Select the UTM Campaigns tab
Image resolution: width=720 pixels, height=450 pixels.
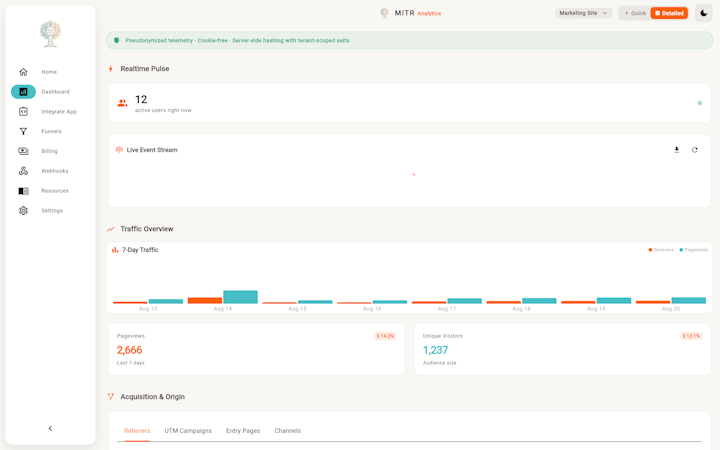[x=188, y=431]
